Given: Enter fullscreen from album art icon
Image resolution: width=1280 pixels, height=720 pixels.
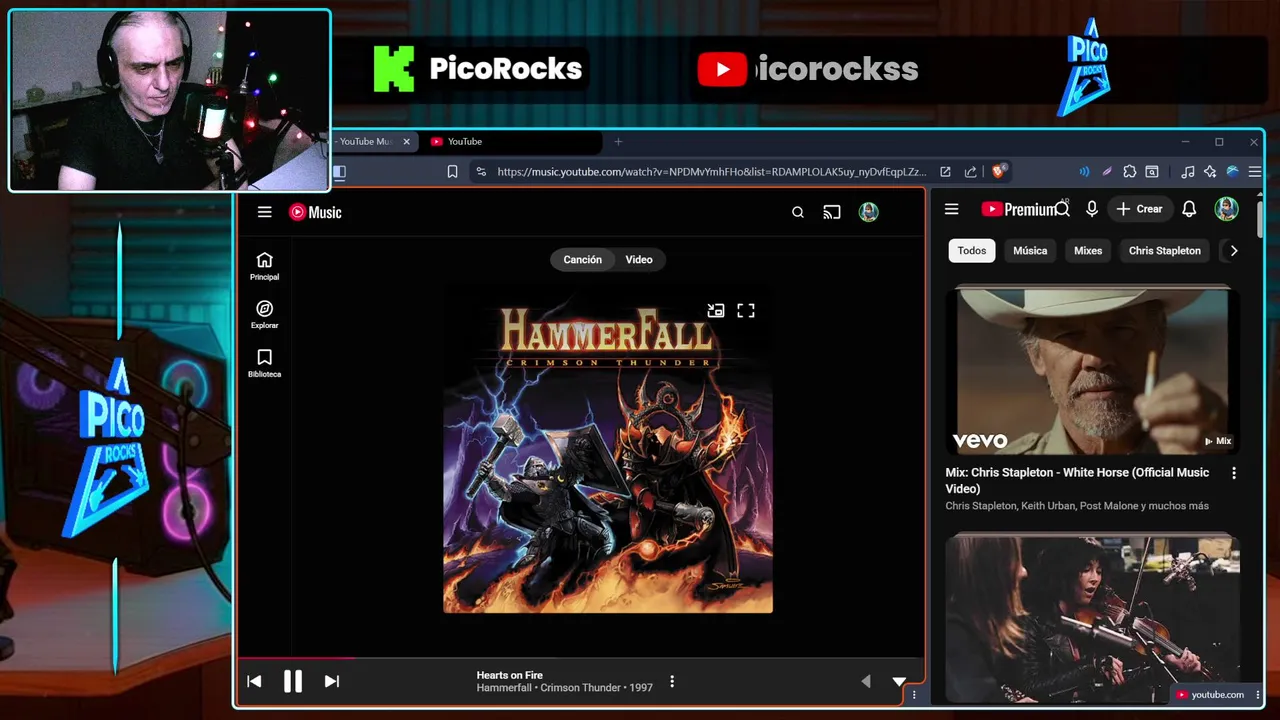Looking at the screenshot, I should (746, 311).
